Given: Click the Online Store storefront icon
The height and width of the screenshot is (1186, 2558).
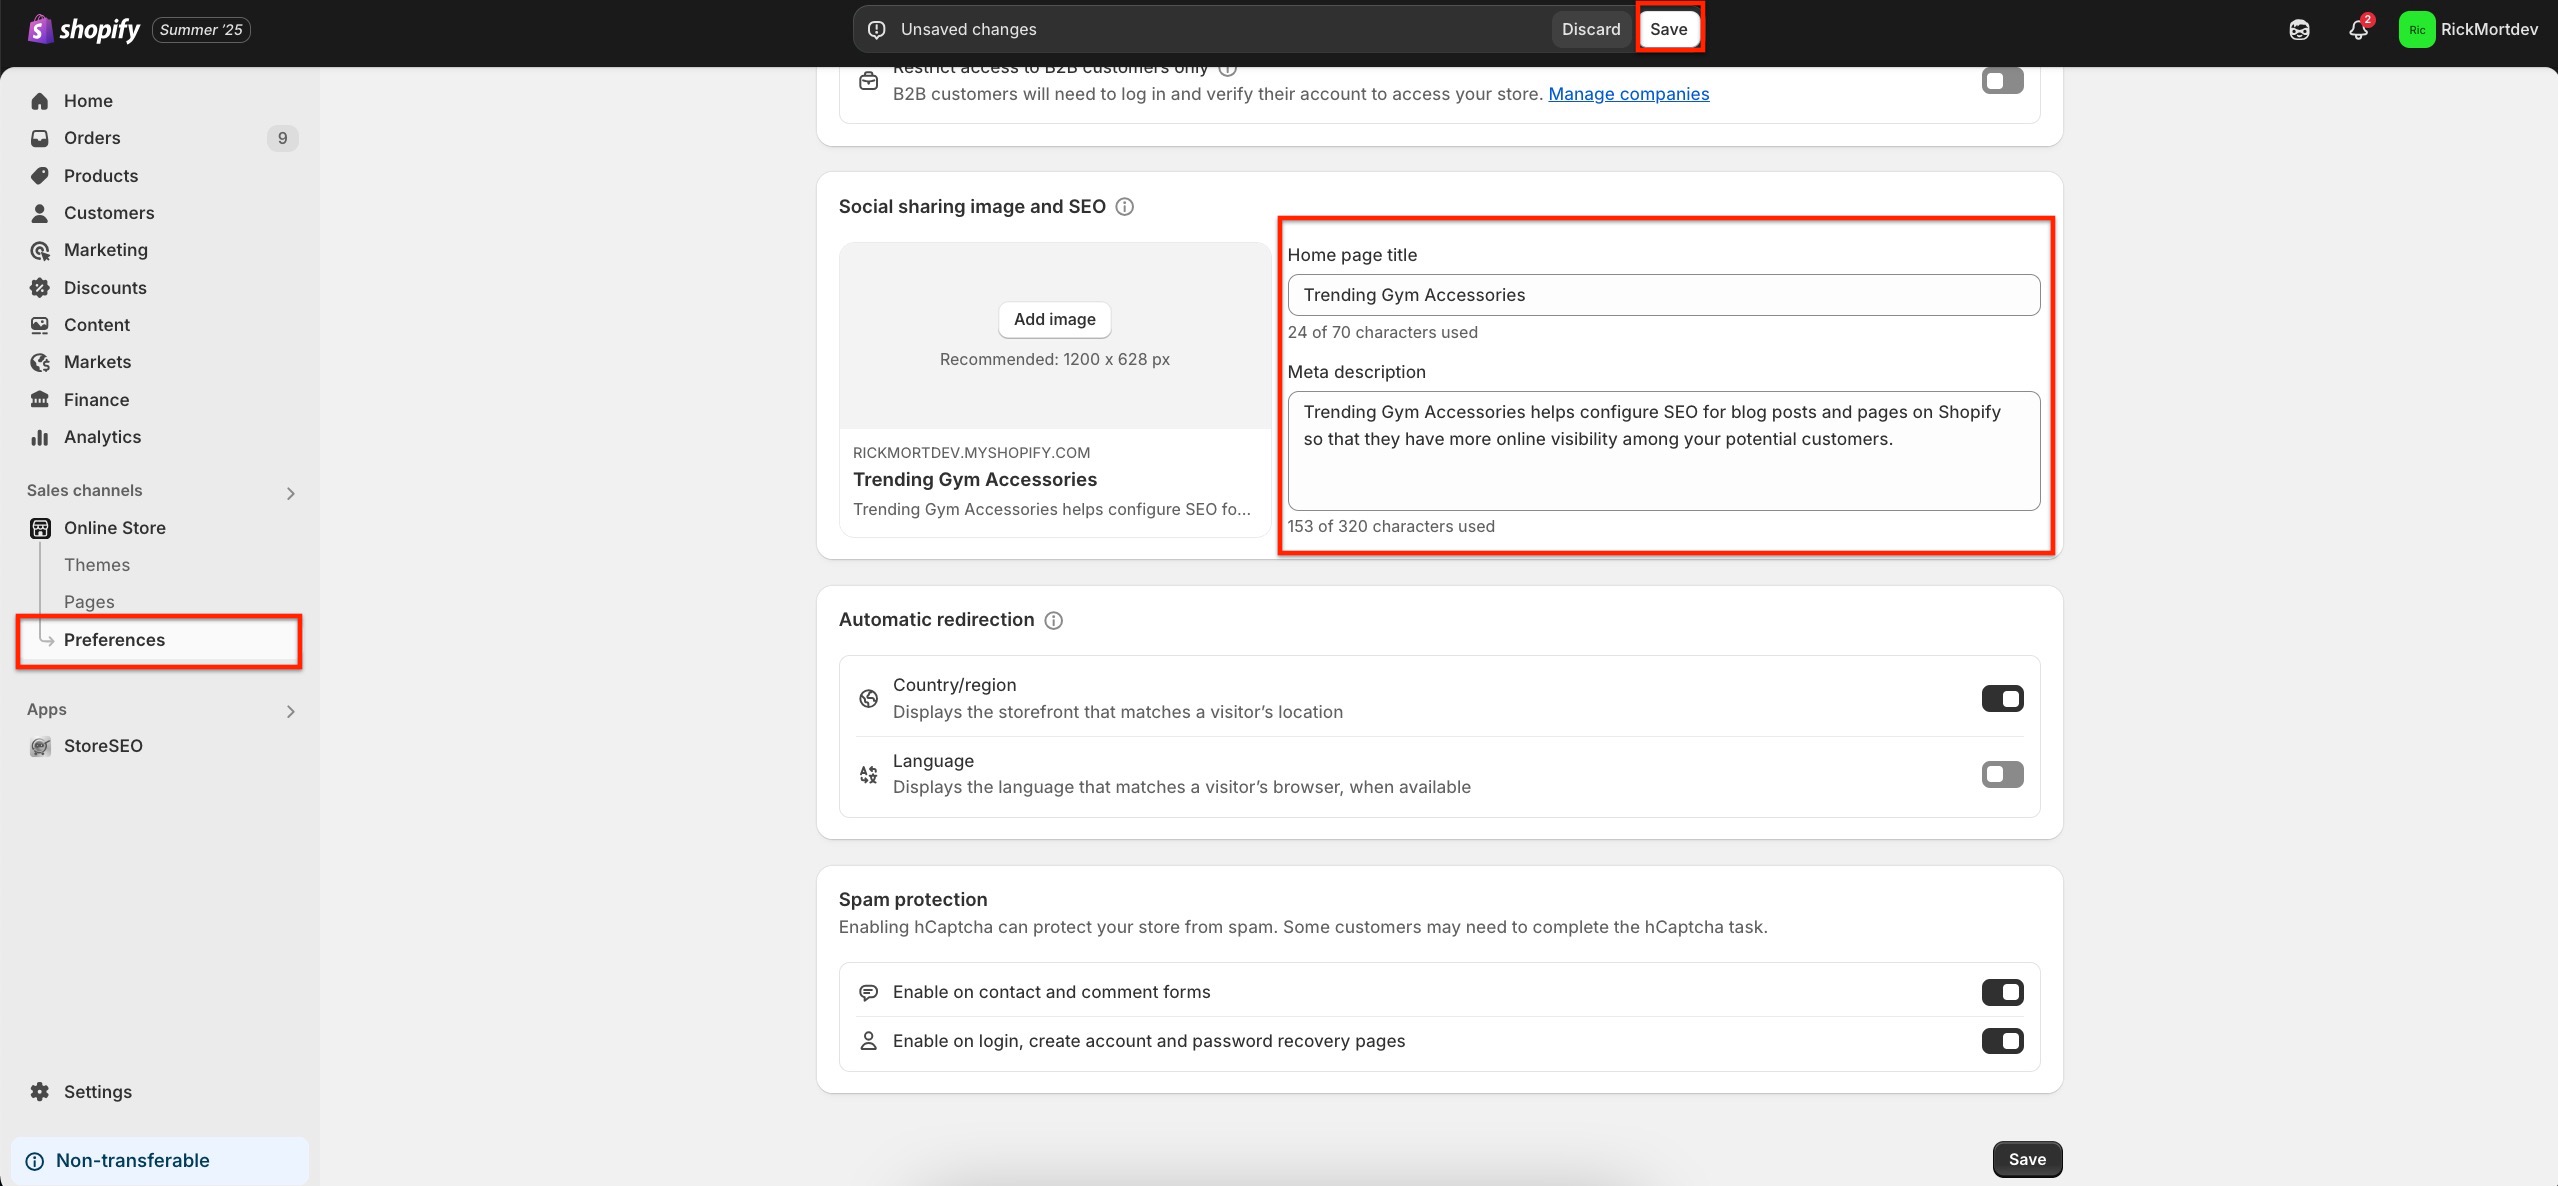Looking at the screenshot, I should (x=40, y=528).
